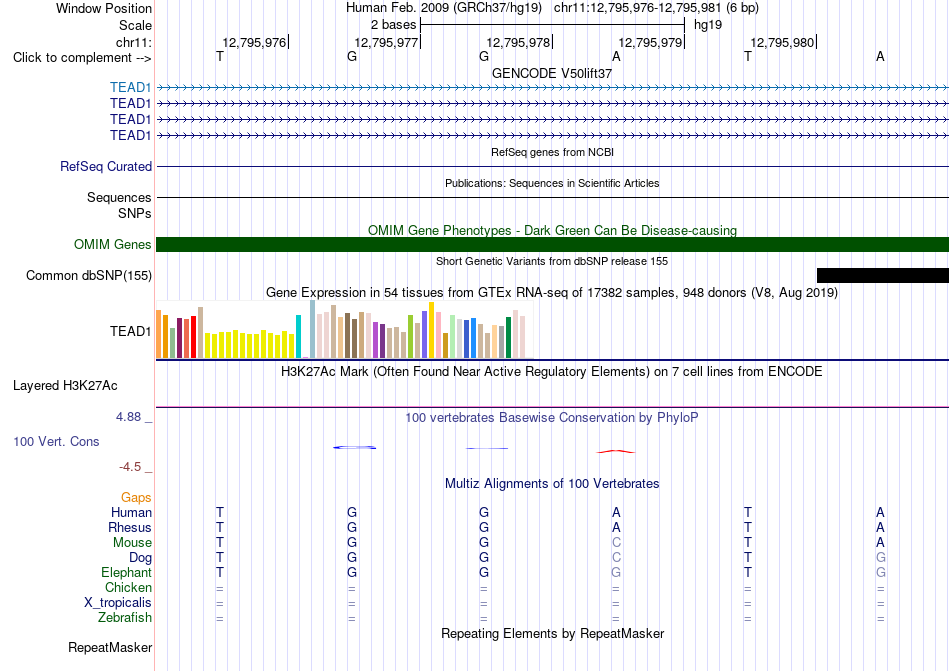The image size is (950, 671).
Task: Click the 'Click to complement -->' label
Action: tap(82, 58)
